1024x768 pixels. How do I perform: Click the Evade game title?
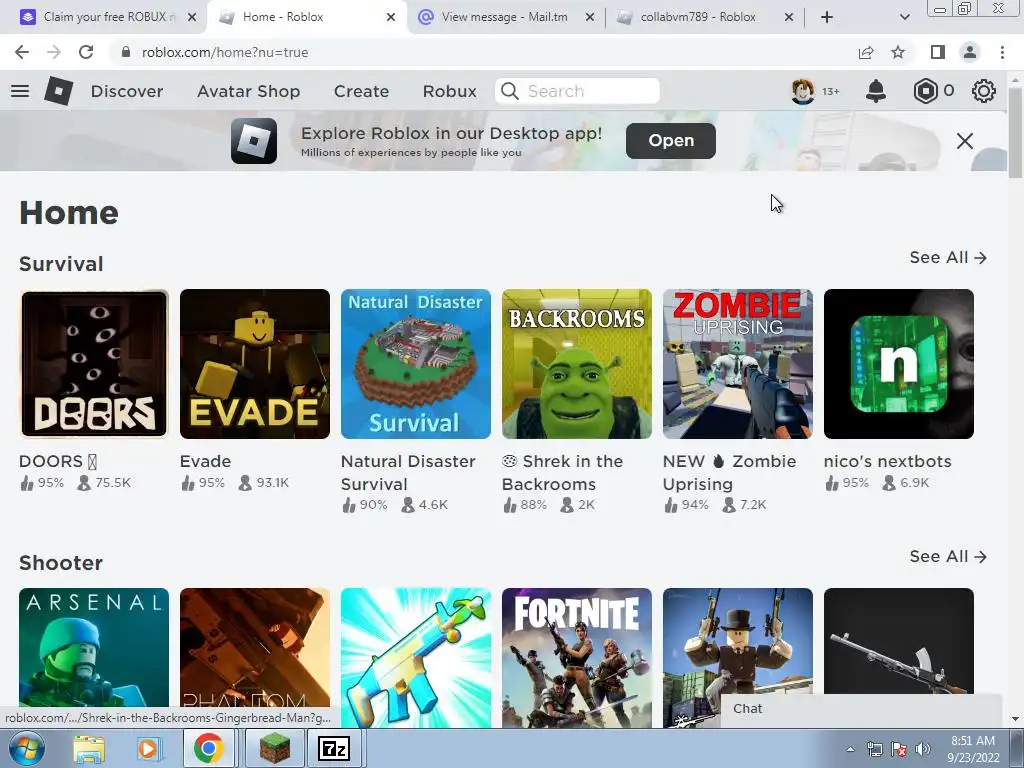coord(206,461)
